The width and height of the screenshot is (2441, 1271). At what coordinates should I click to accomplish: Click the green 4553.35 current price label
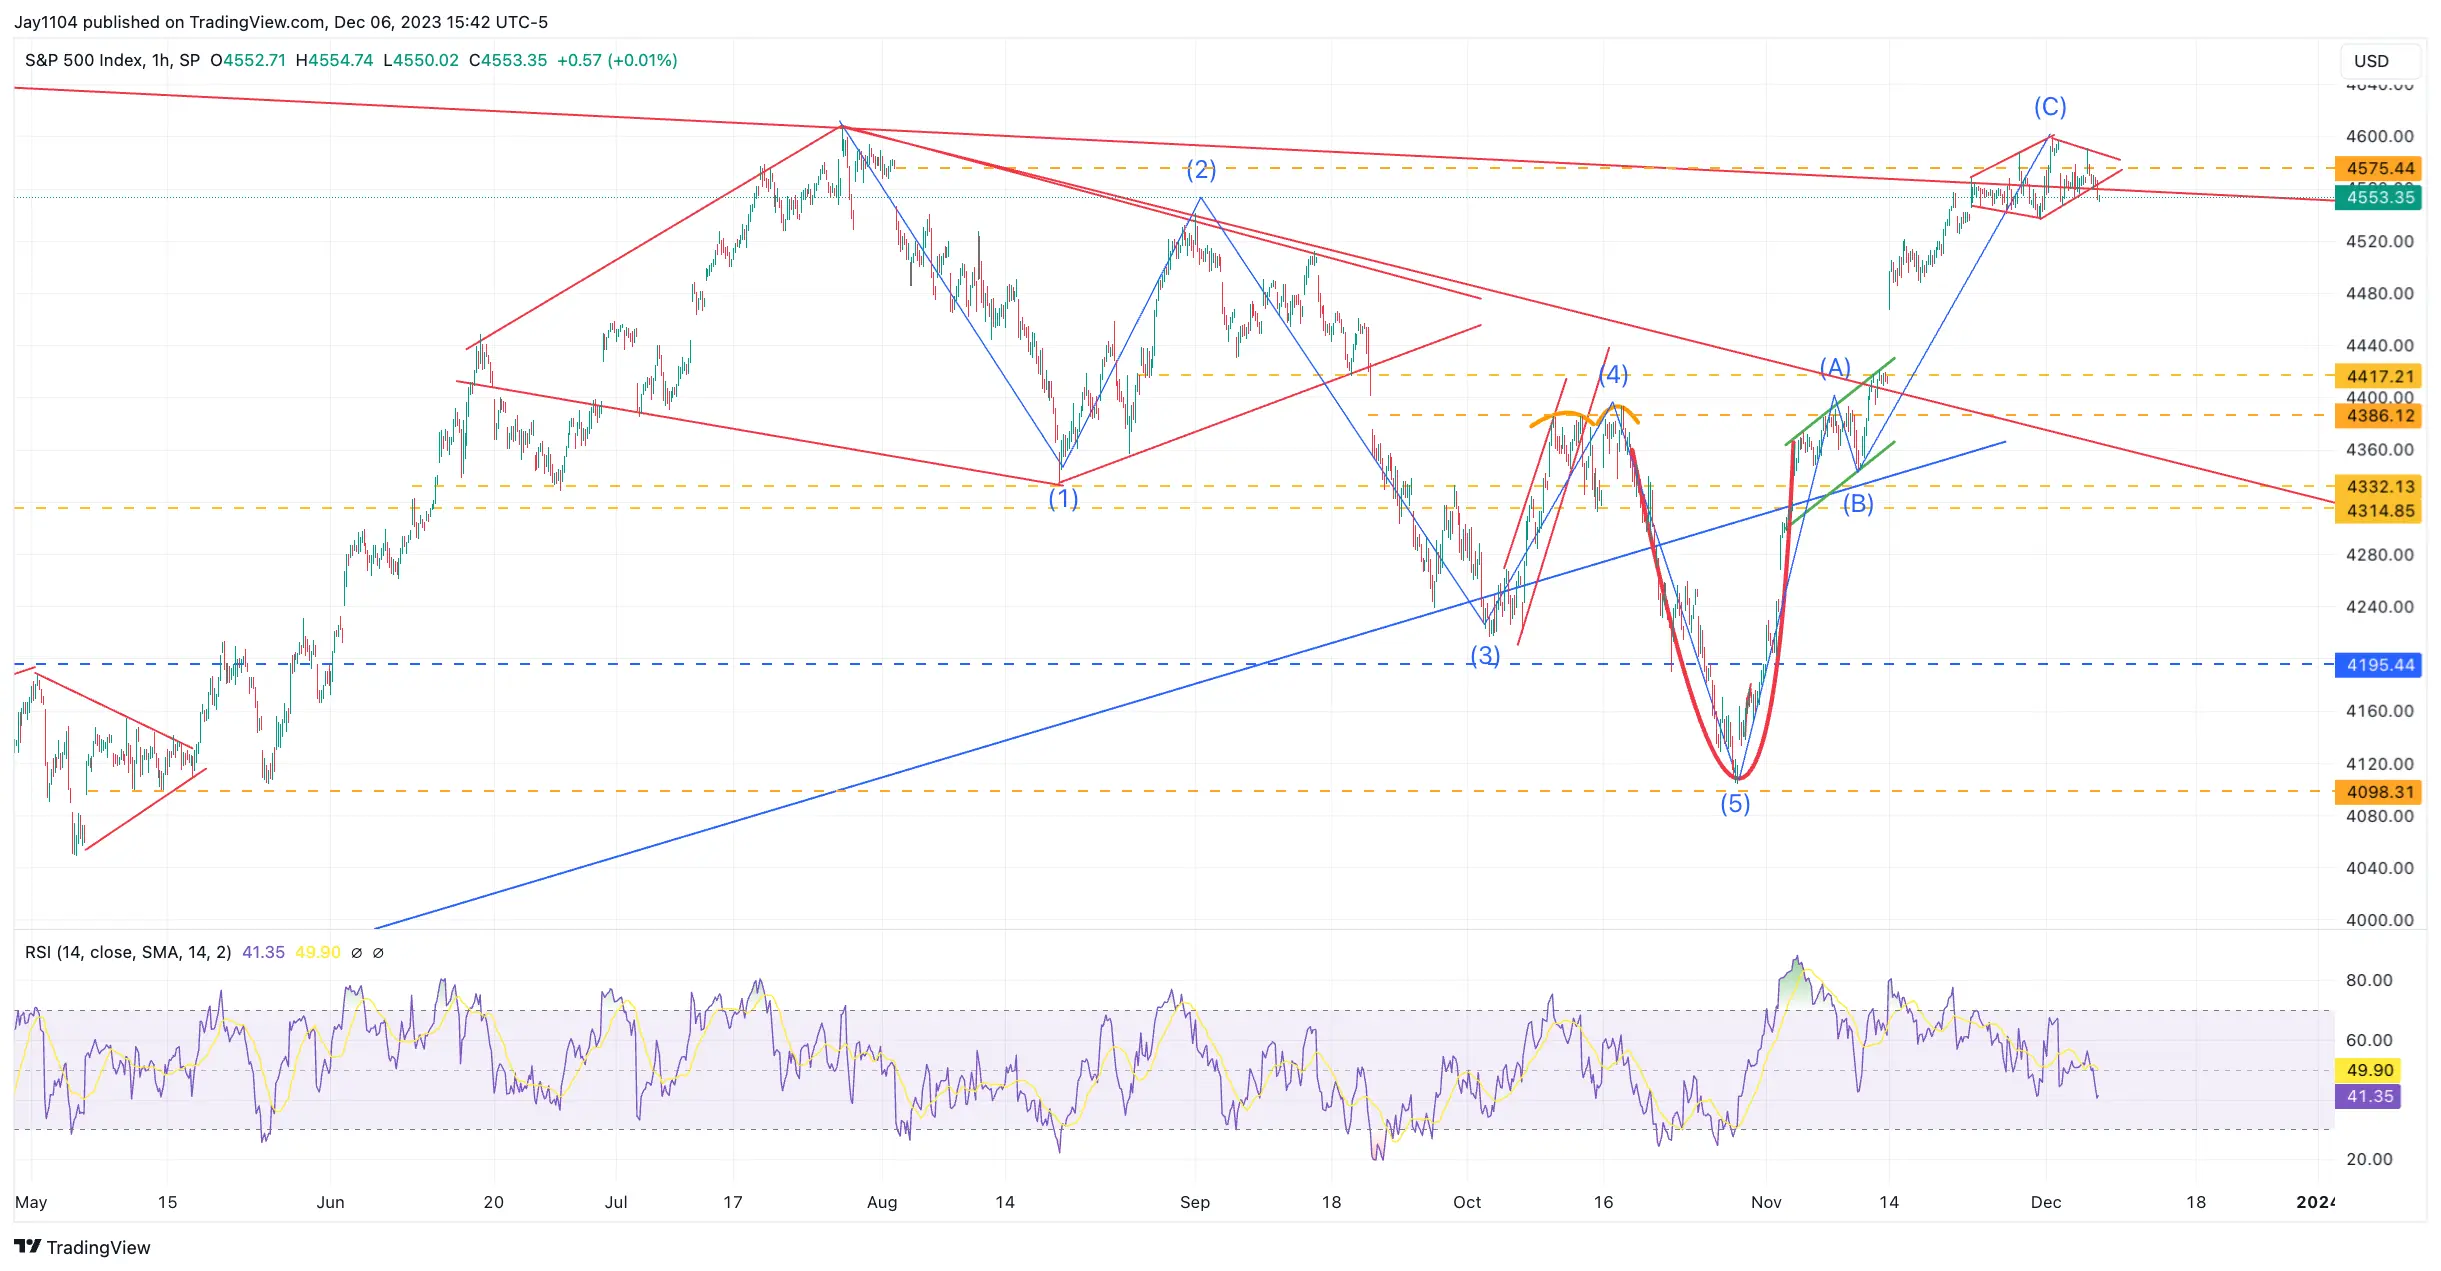tap(2378, 197)
